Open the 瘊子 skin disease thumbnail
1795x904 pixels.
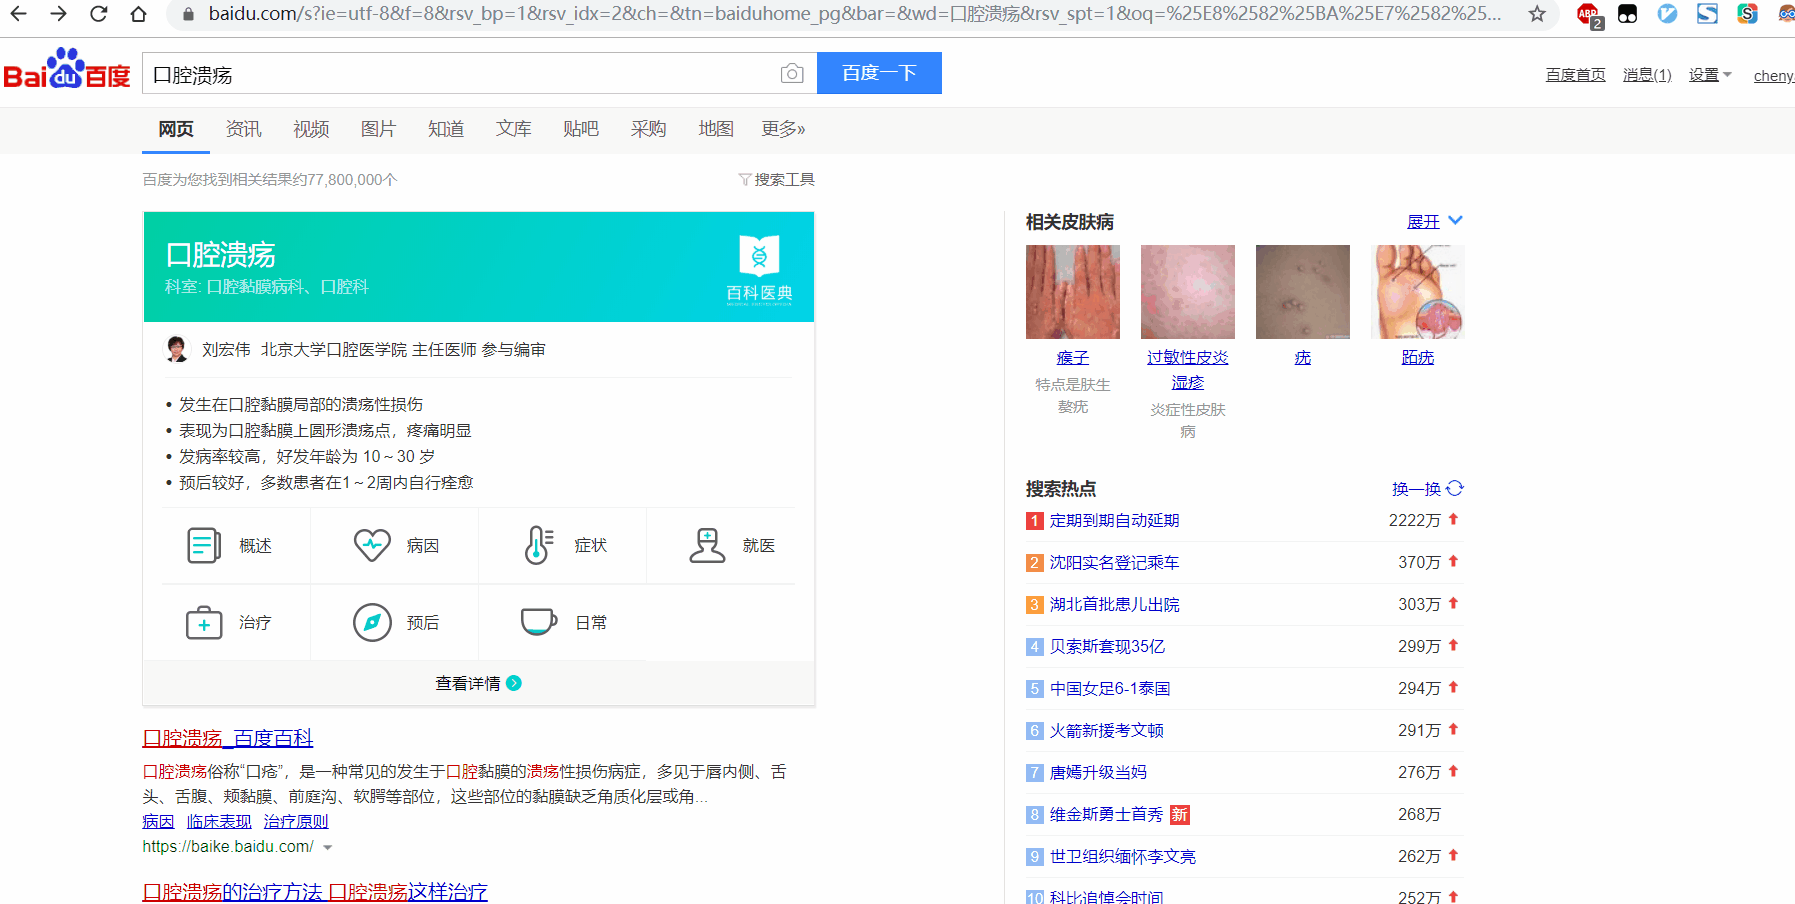coord(1073,292)
